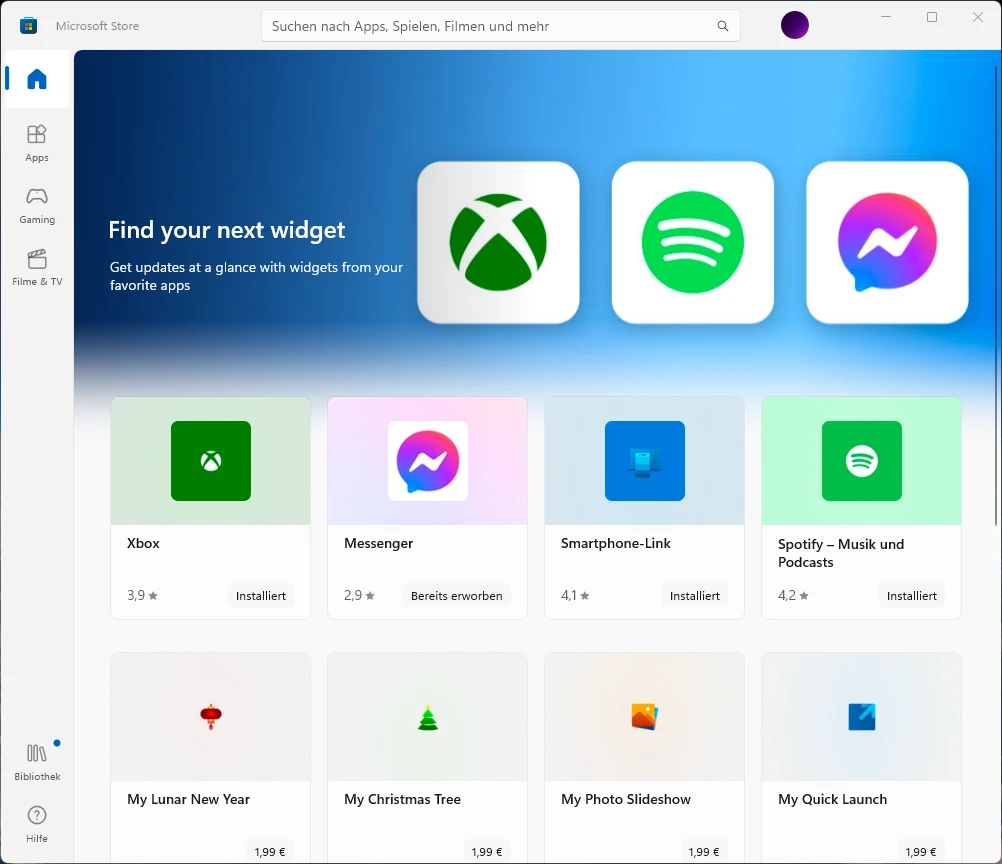Image resolution: width=1002 pixels, height=864 pixels.
Task: Open the user profile avatar
Action: (794, 25)
